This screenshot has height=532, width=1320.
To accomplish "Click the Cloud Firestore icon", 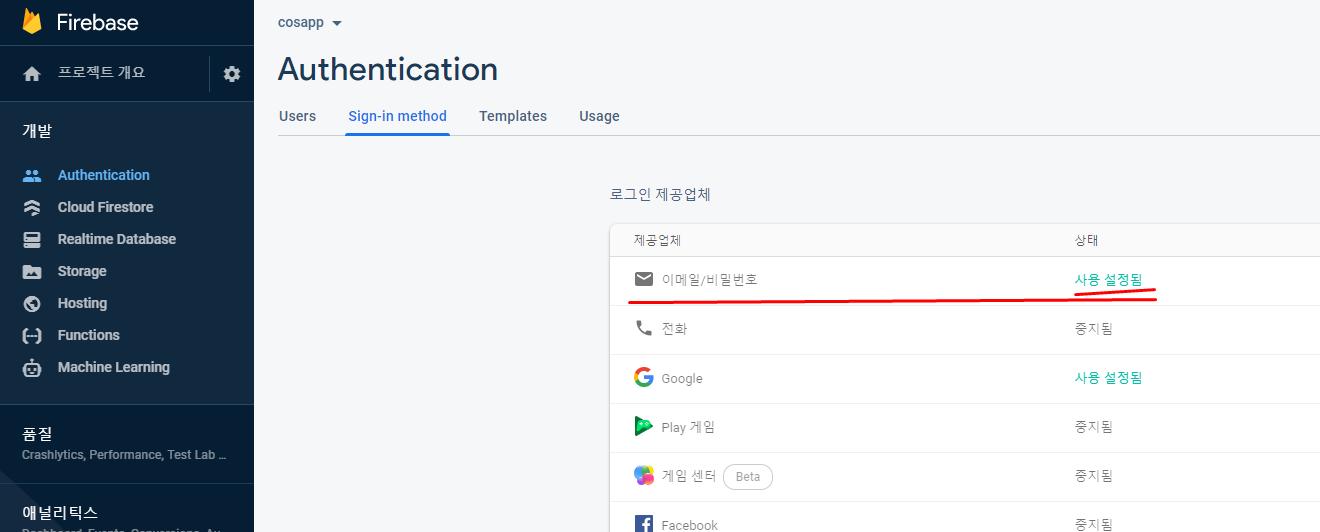I will (32, 207).
